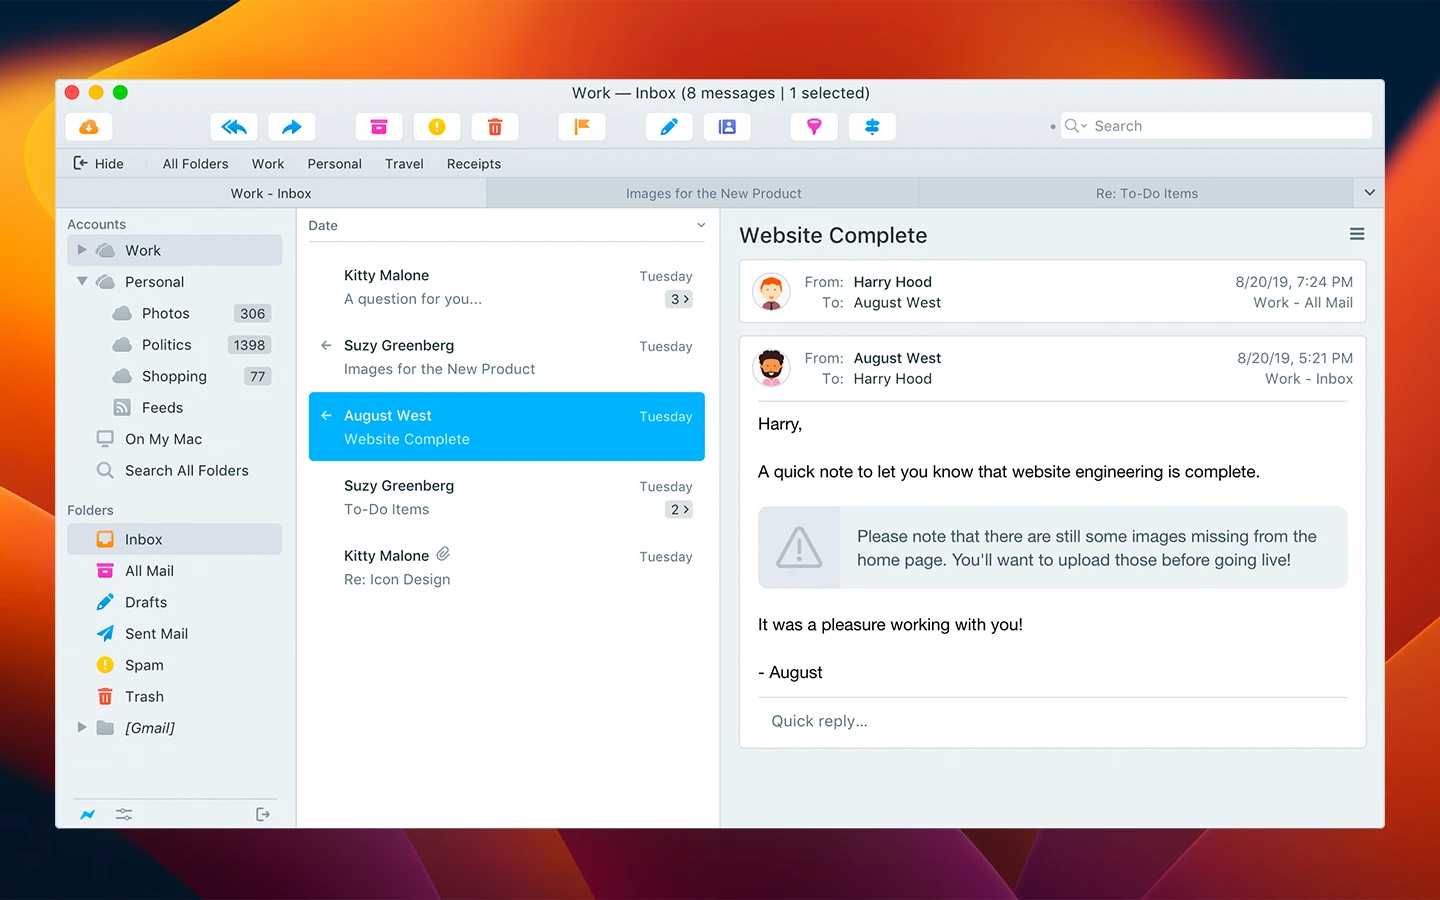This screenshot has height=900, width=1440.
Task: Flag the message with the orange flag icon
Action: point(582,127)
